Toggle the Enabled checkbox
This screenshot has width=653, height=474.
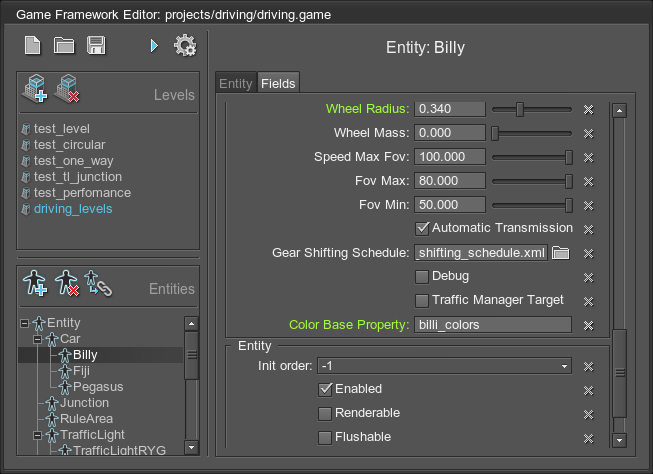coord(325,389)
